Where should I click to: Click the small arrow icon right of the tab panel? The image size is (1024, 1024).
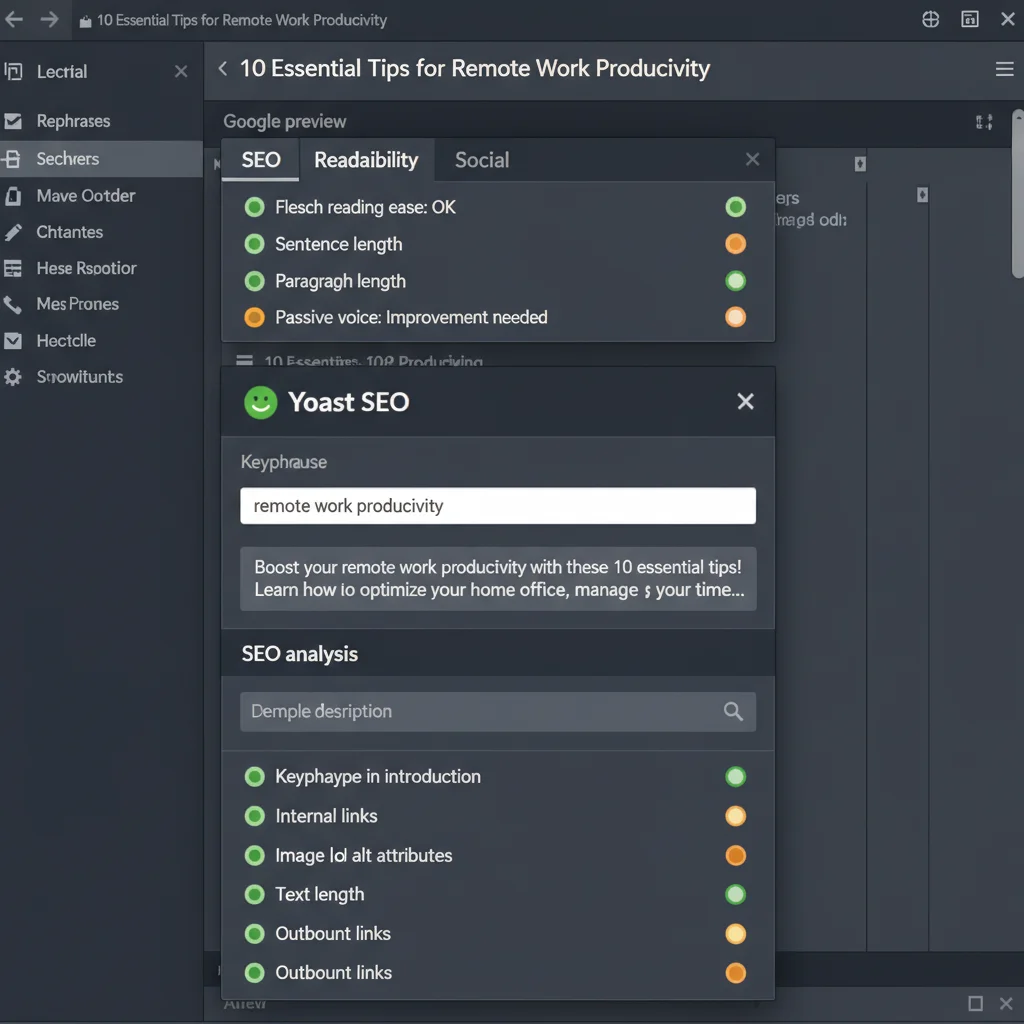pos(860,164)
